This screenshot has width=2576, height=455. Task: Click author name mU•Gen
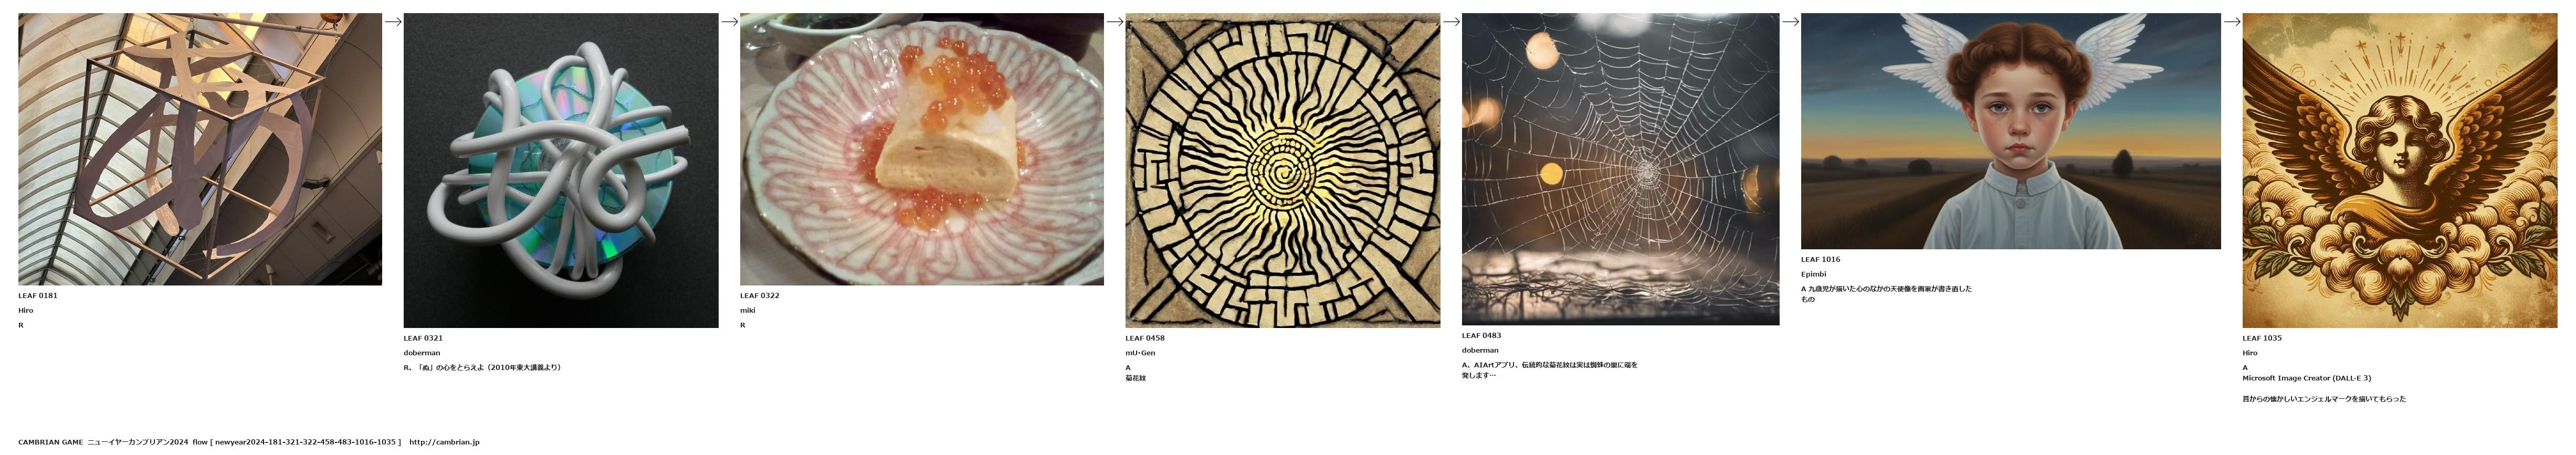pyautogui.click(x=1140, y=353)
